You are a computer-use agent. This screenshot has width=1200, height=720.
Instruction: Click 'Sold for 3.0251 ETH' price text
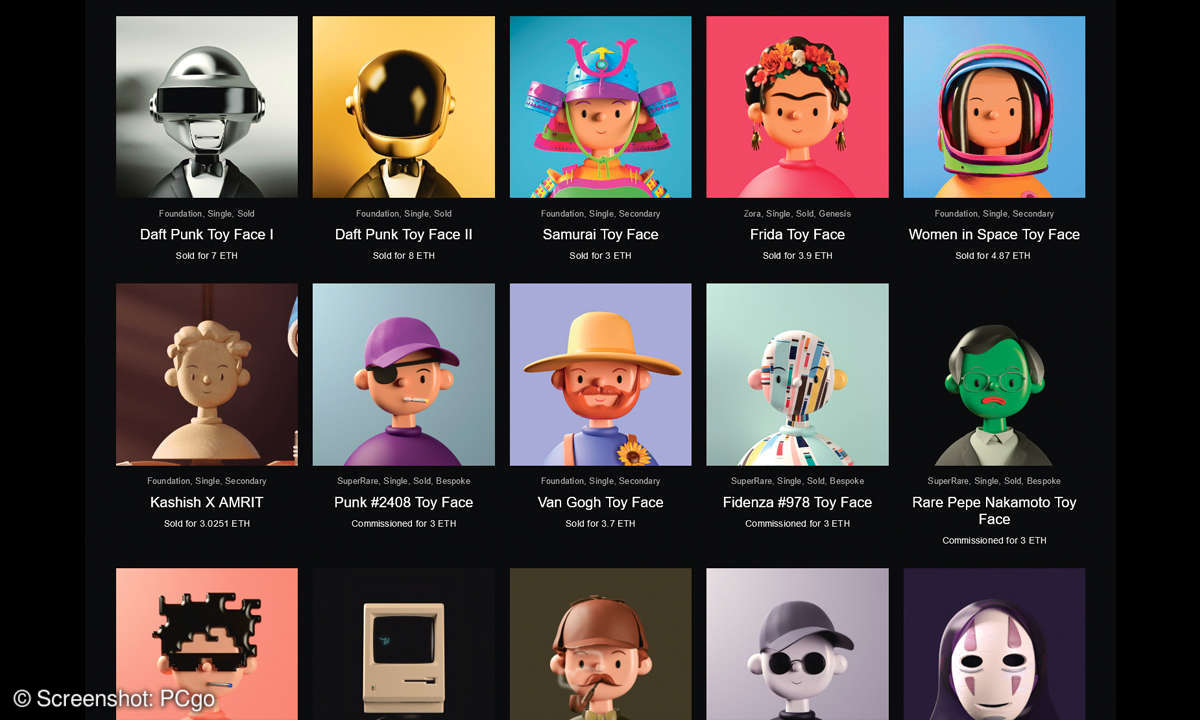206,524
